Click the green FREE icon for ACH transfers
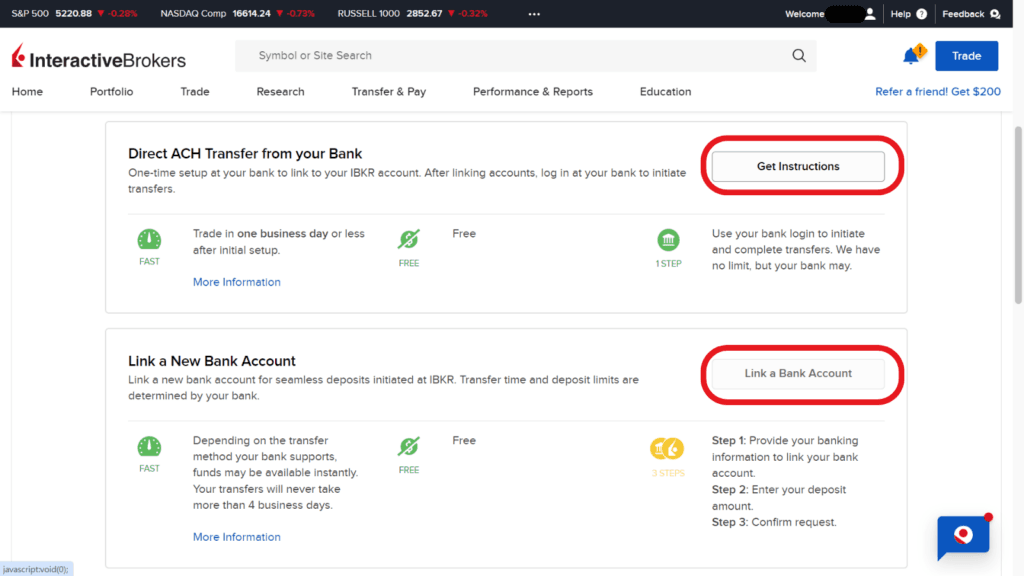This screenshot has height=576, width=1024. (408, 241)
